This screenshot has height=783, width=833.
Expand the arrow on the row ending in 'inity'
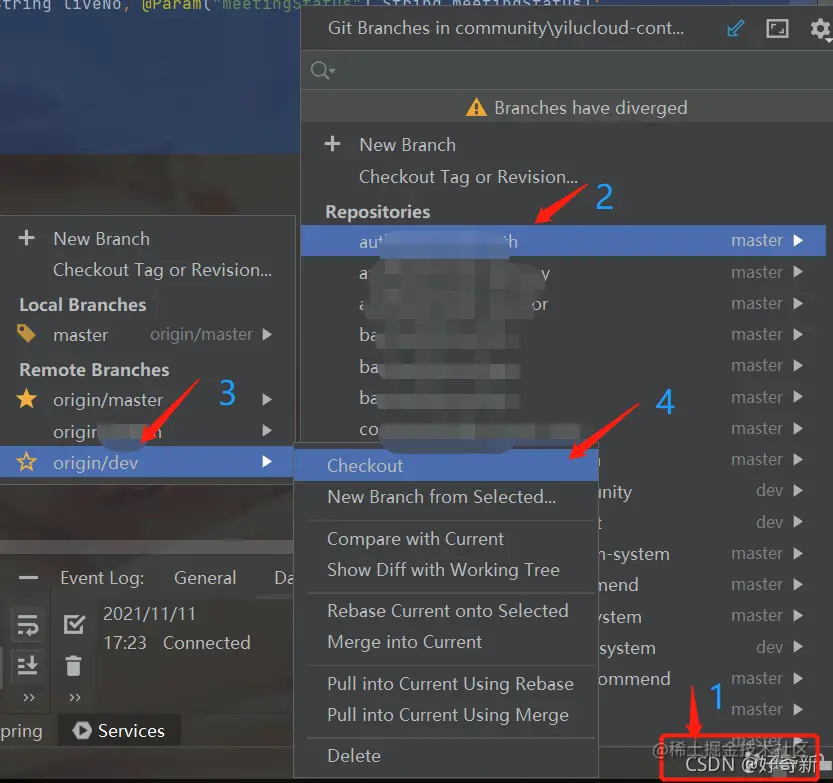click(797, 490)
